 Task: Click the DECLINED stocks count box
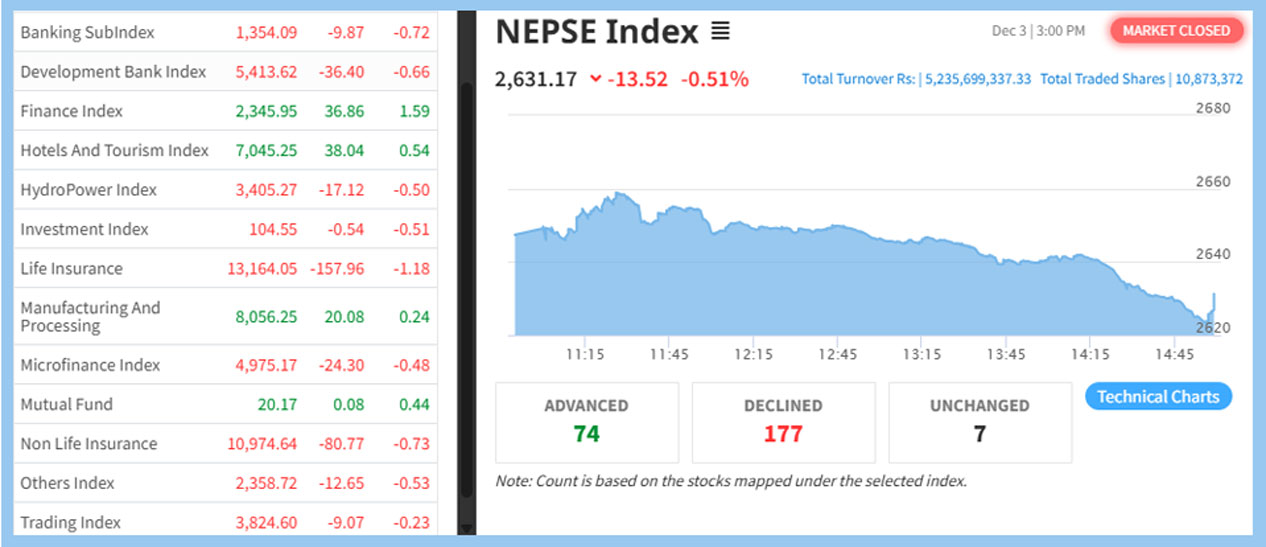[x=783, y=422]
